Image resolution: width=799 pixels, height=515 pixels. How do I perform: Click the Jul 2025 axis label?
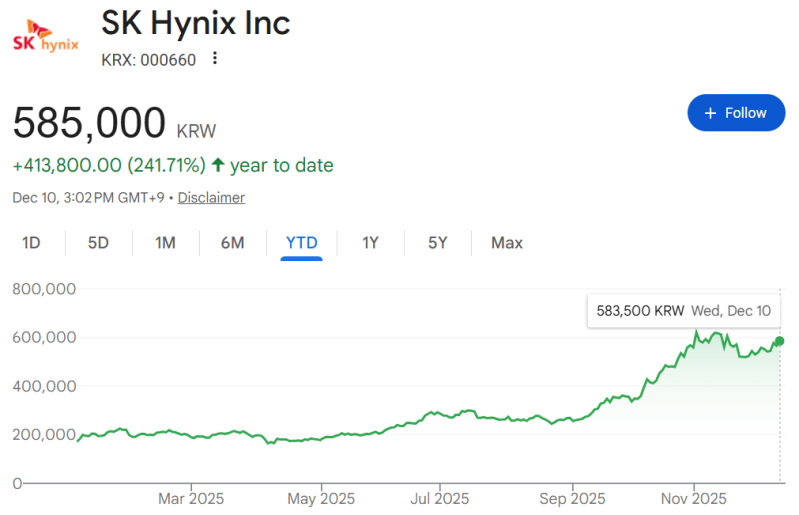[440, 498]
